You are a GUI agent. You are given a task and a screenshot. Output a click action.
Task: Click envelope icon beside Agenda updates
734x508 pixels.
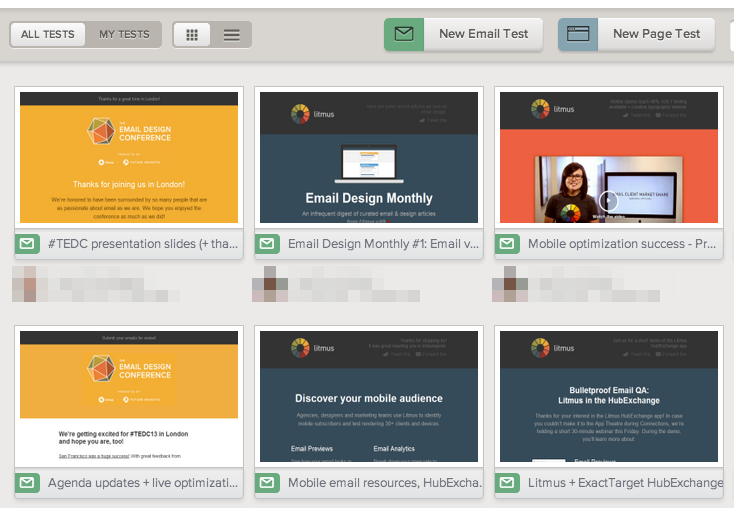[x=27, y=483]
